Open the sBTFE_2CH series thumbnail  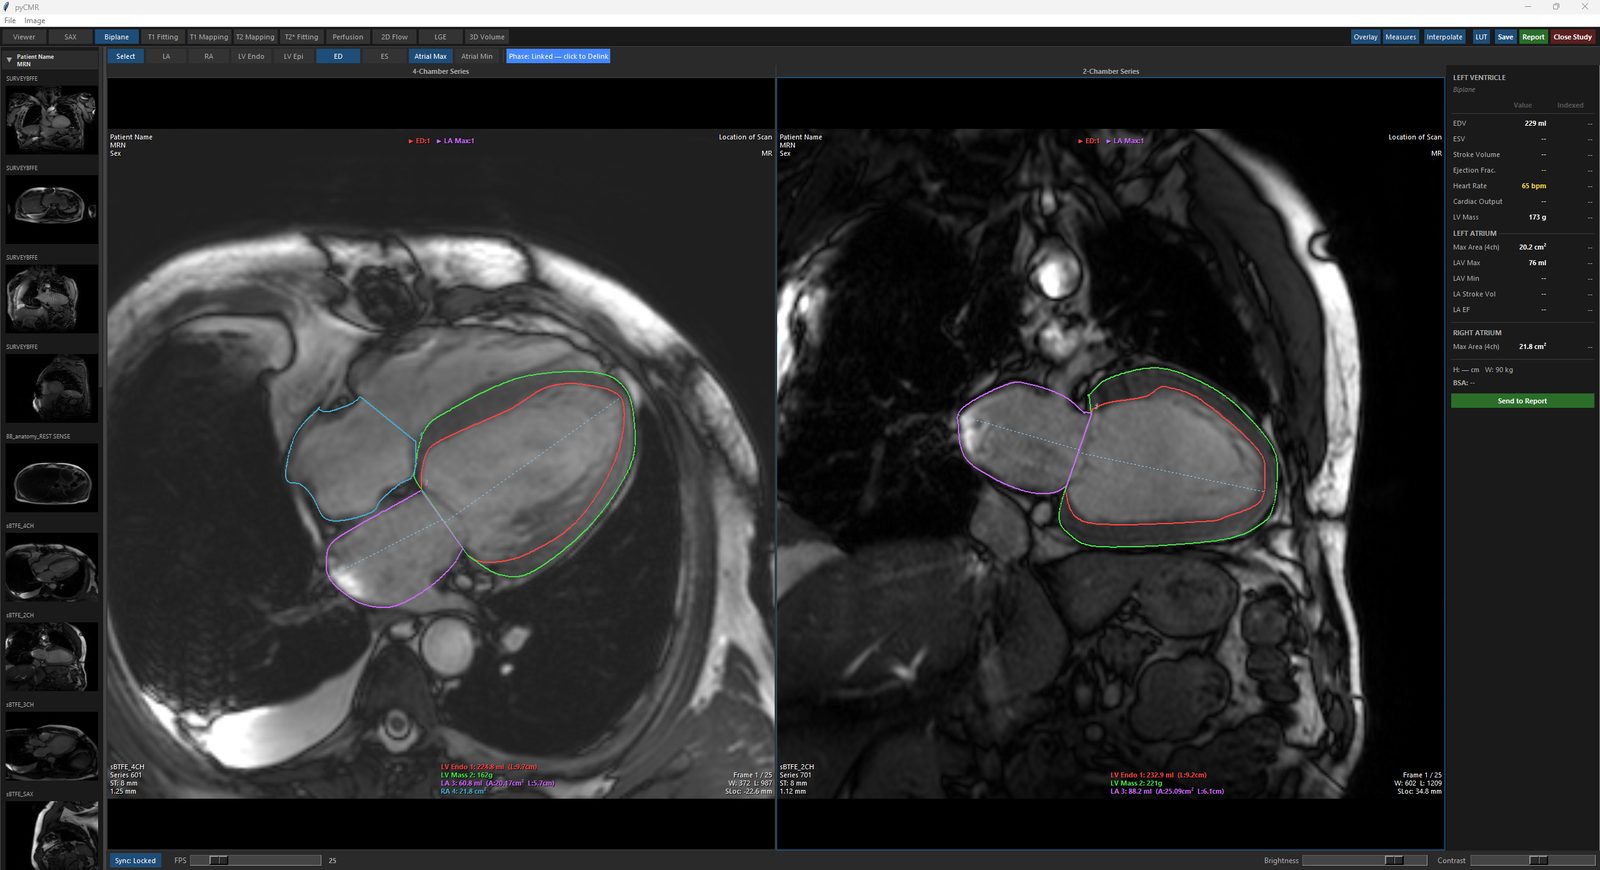(51, 656)
